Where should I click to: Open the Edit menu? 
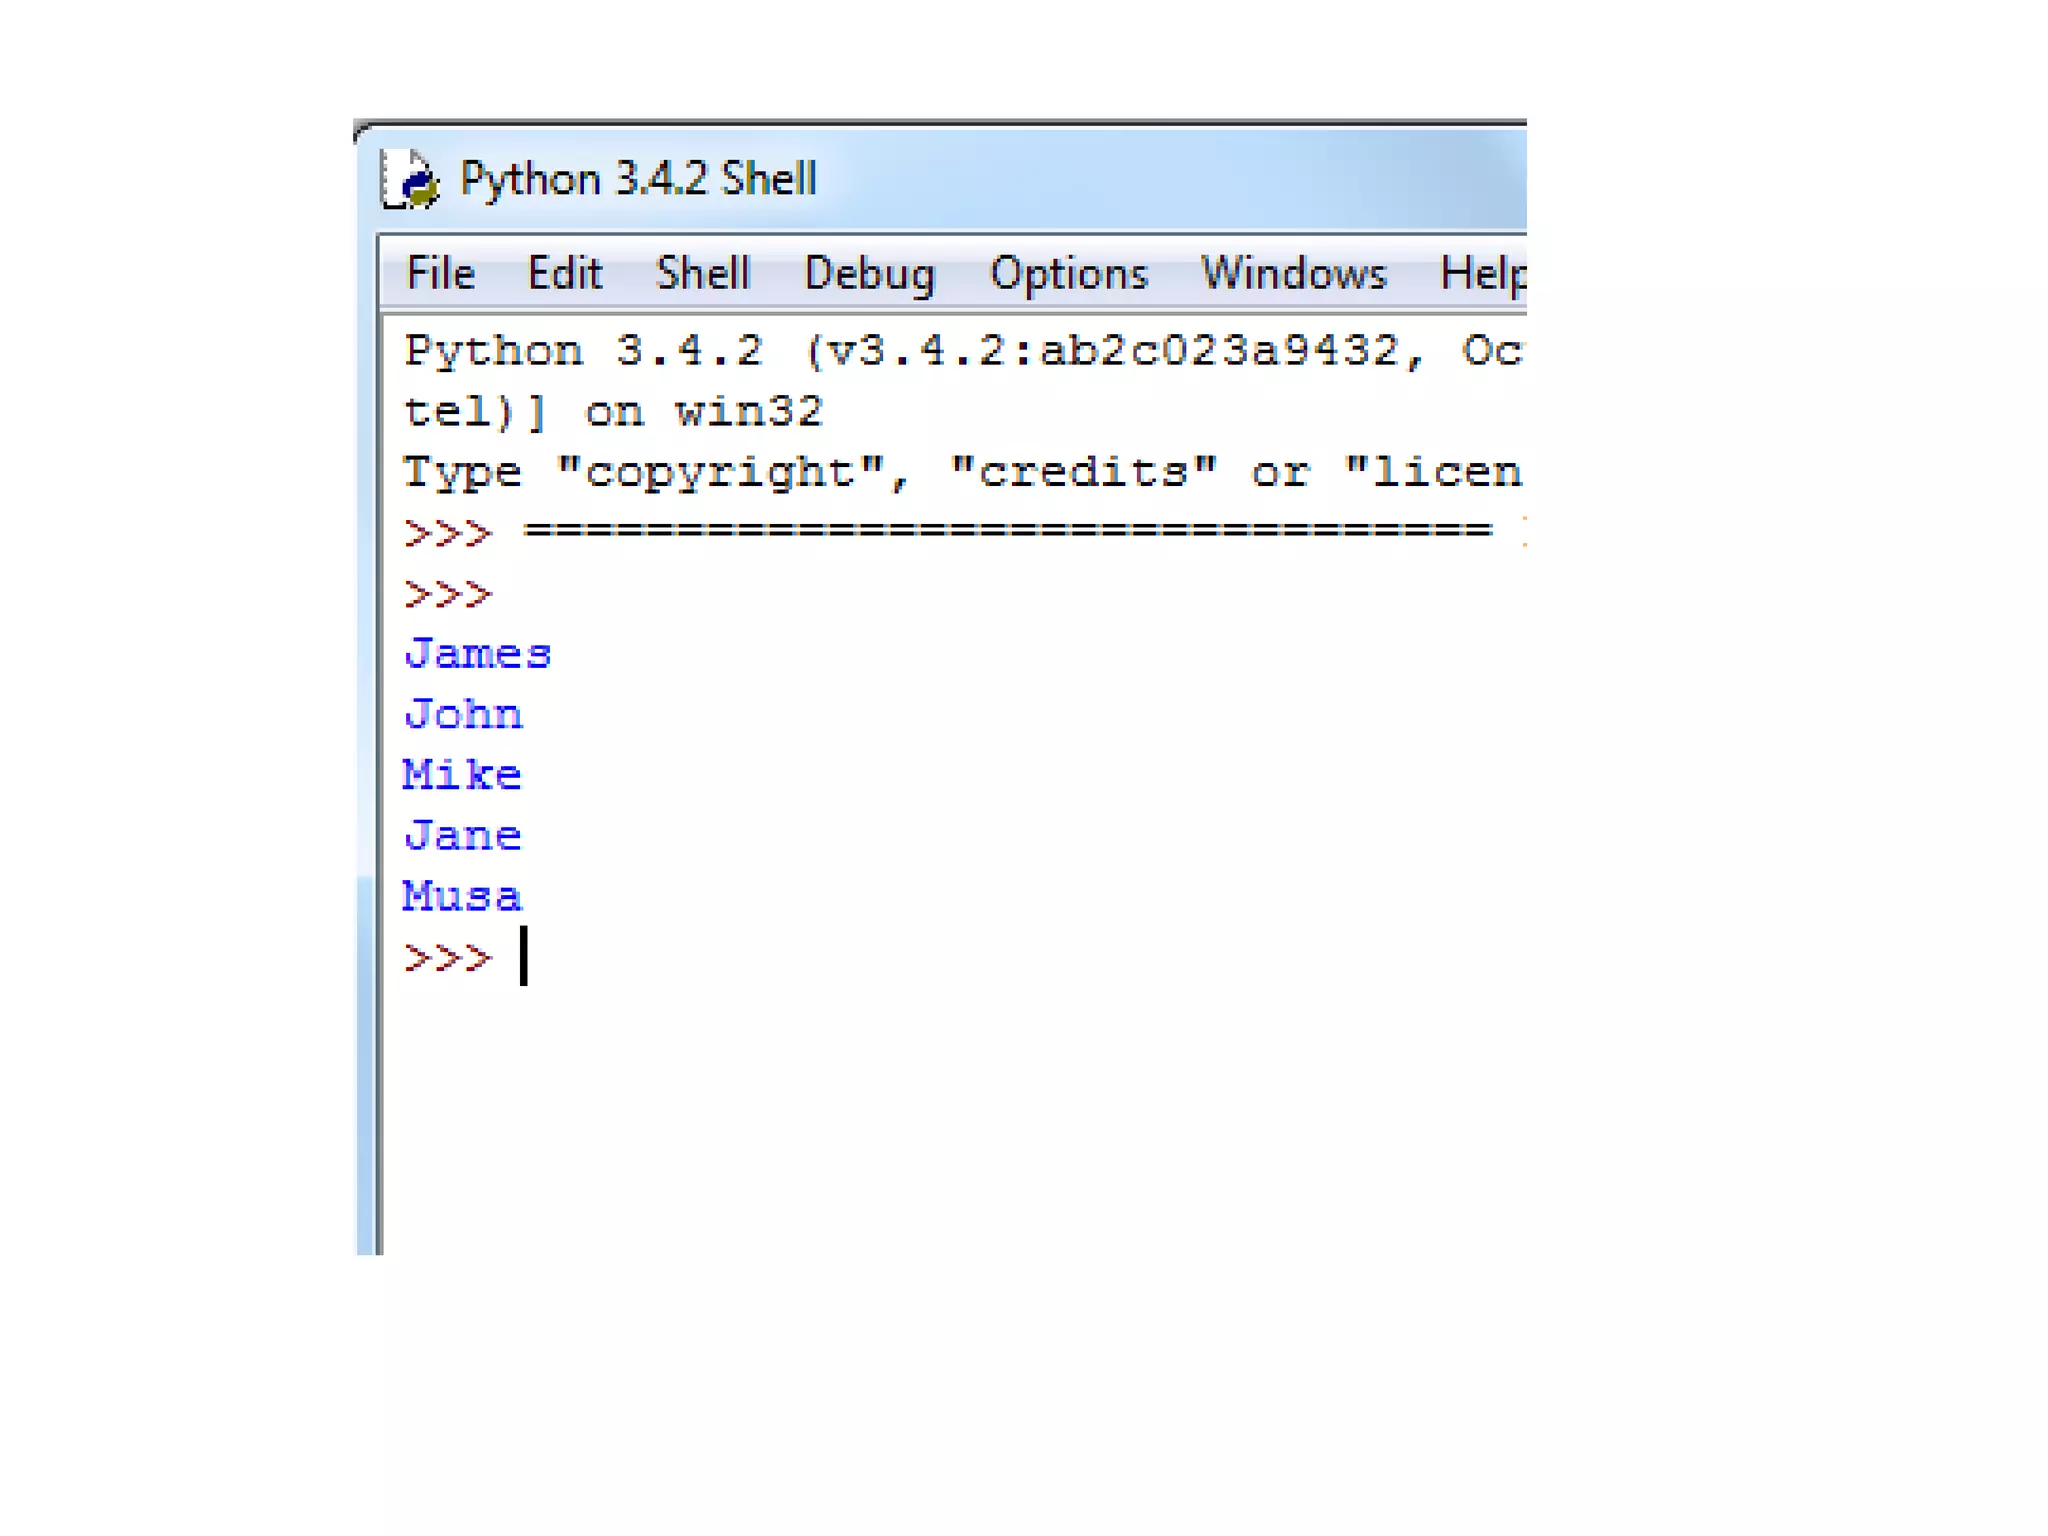pos(565,274)
